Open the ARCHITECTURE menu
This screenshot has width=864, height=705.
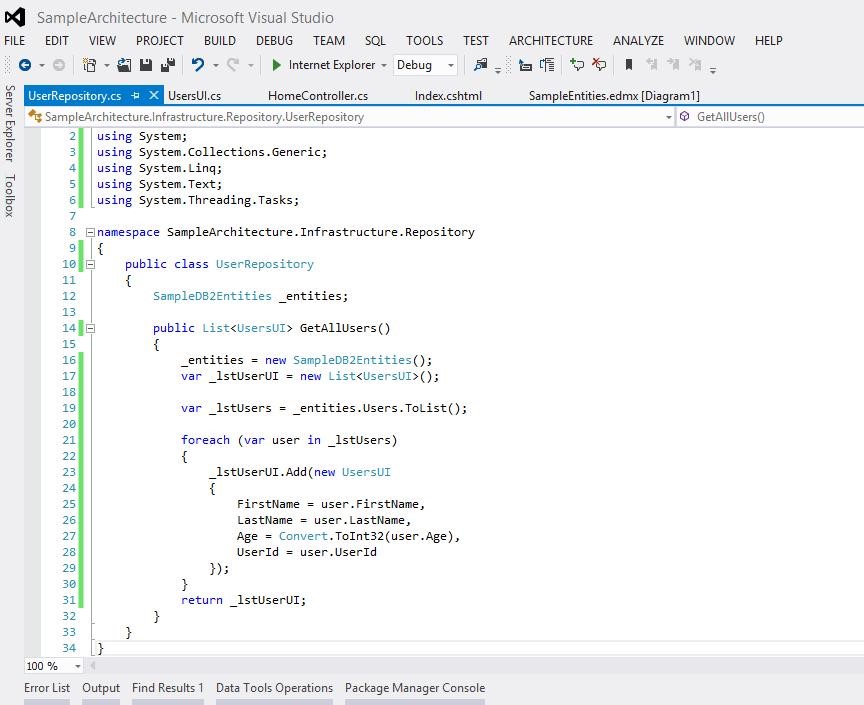point(551,41)
